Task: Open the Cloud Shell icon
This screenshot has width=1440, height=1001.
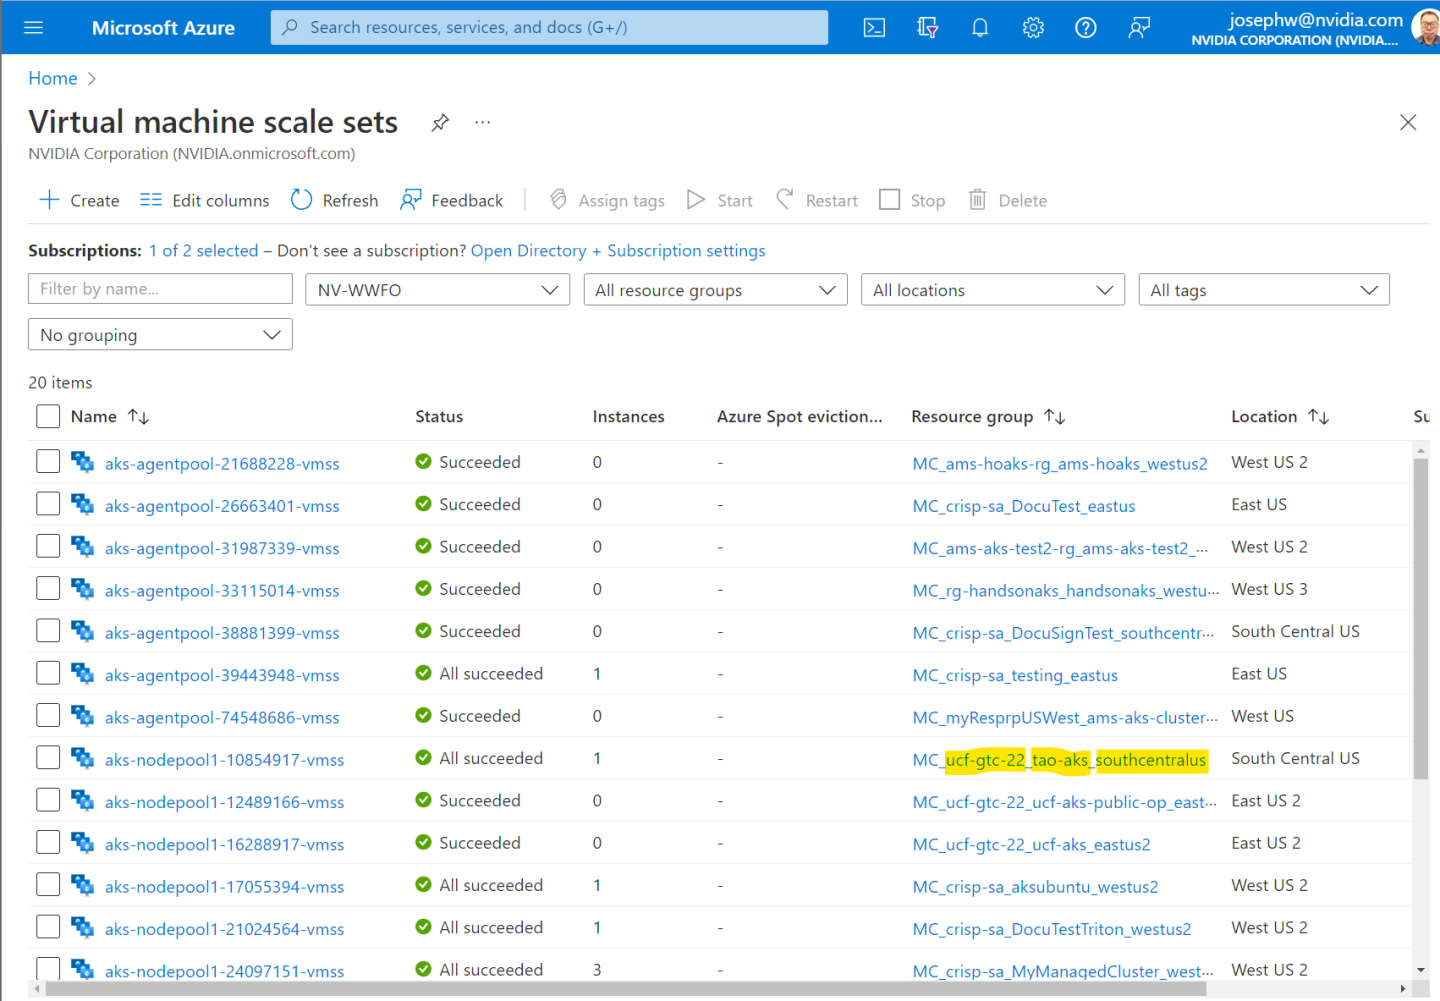Action: point(874,28)
